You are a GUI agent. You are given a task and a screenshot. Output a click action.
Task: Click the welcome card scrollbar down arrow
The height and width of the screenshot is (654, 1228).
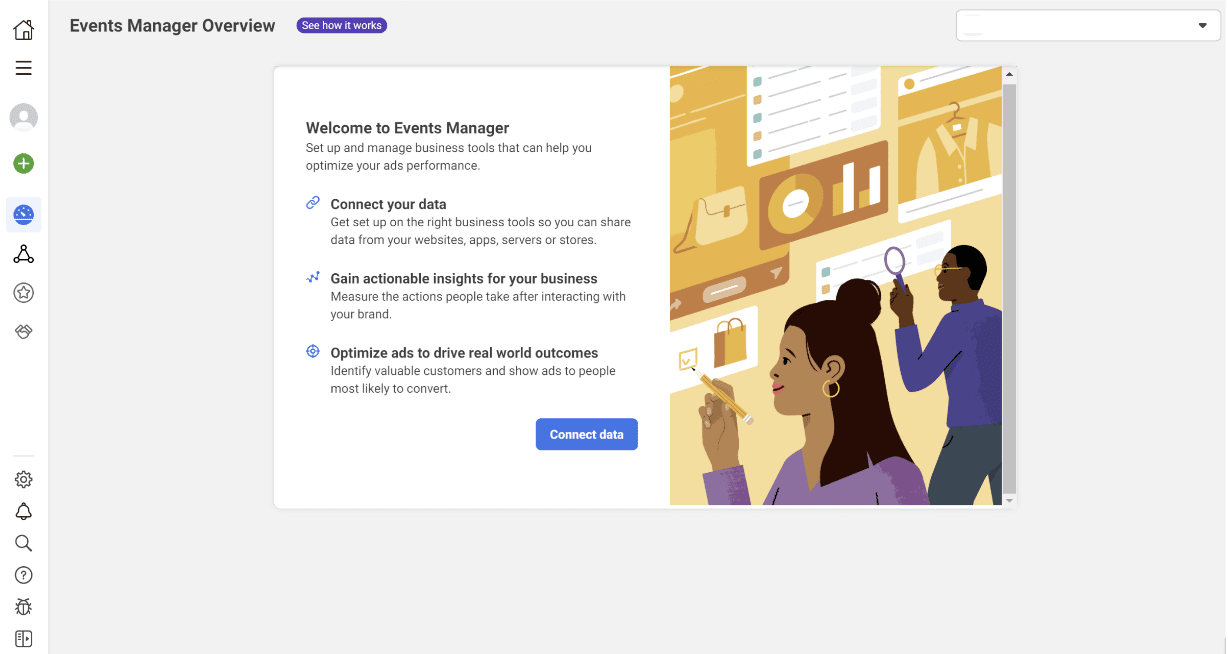1009,500
